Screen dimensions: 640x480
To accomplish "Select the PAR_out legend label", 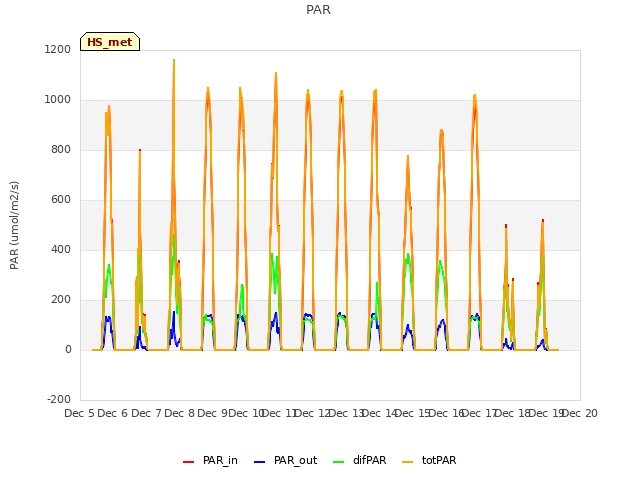I will click(295, 460).
